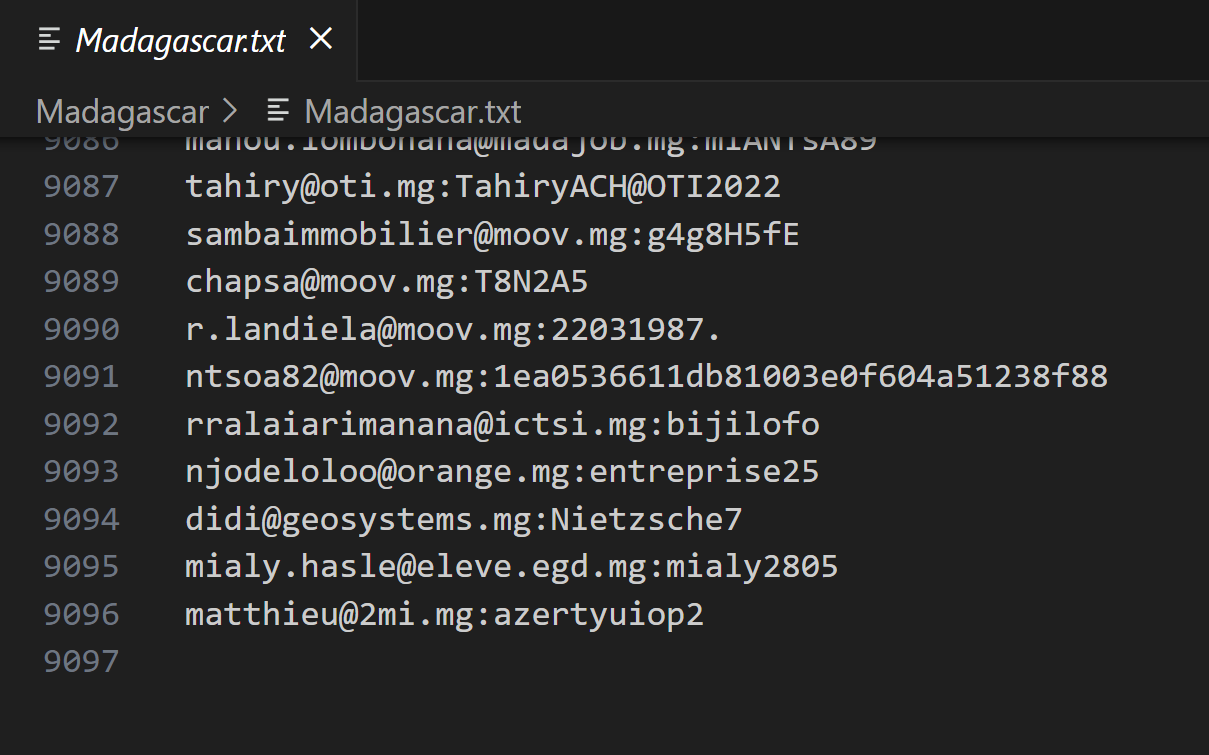Click line number 9095 in the gutter
The width and height of the screenshot is (1209, 755).
[81, 567]
